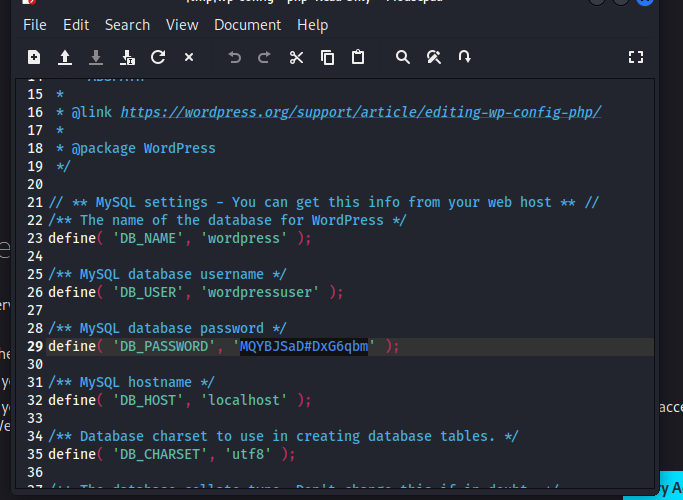Click the 'MySQL hostname' comment
The image size is (683, 500).
[x=131, y=382]
